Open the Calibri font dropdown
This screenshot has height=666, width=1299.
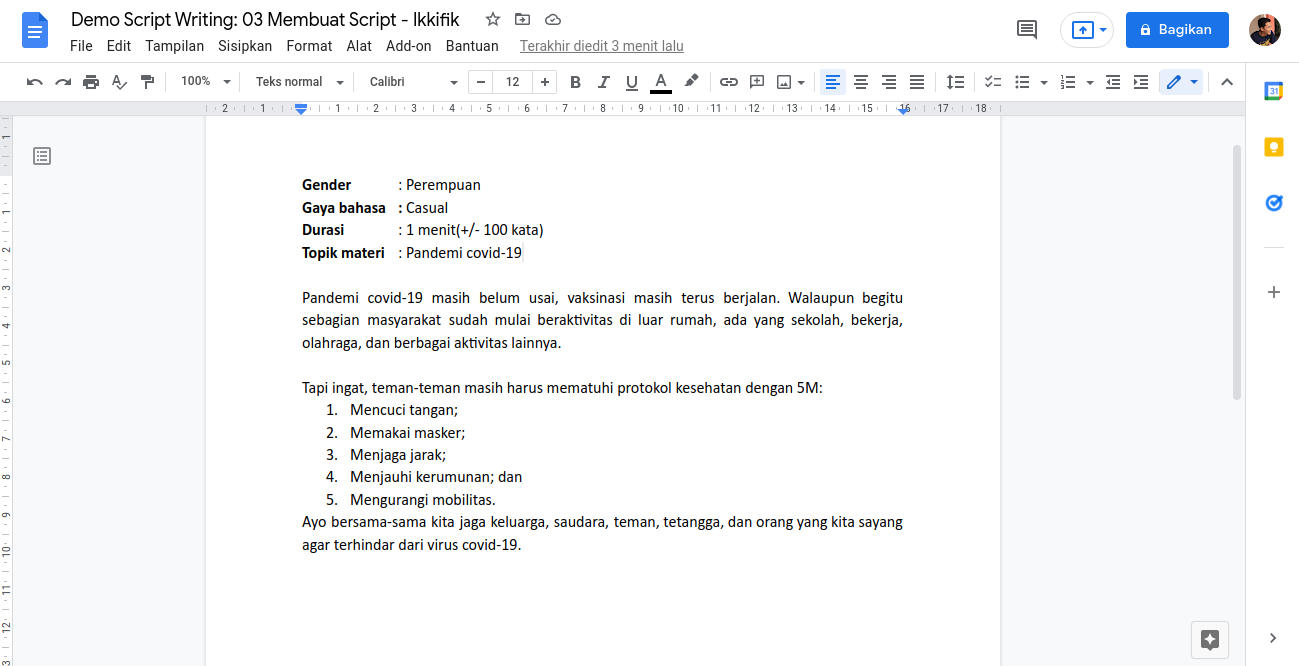click(x=413, y=82)
